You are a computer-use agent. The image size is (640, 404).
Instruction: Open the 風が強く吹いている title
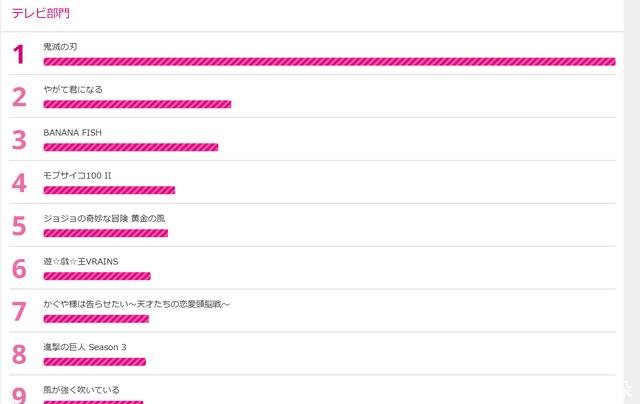[x=81, y=390]
